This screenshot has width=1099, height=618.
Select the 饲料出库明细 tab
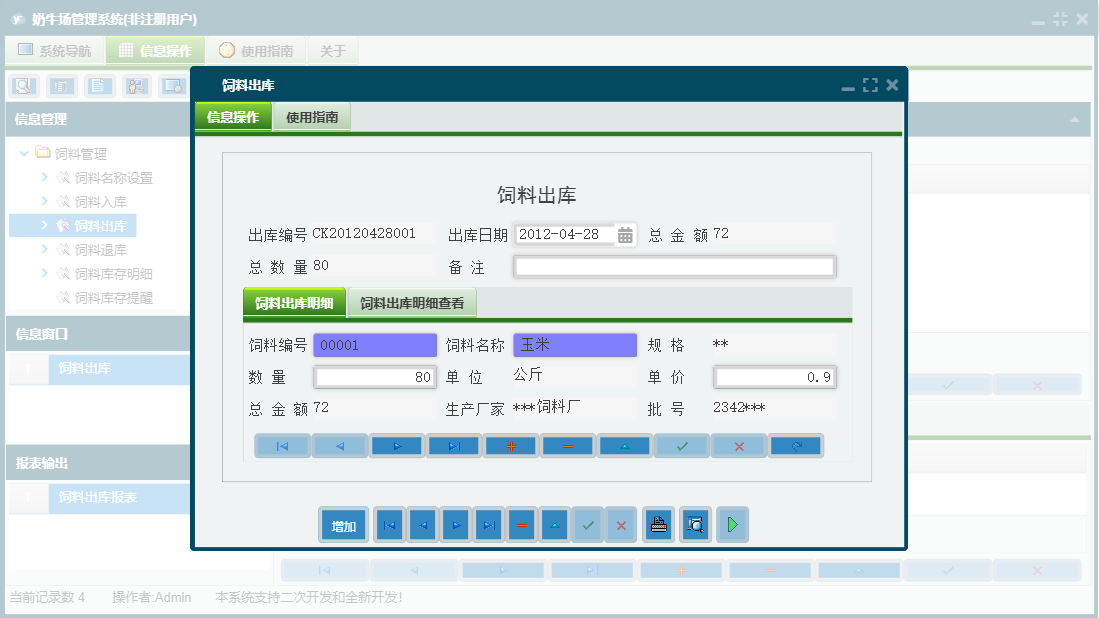[294, 303]
